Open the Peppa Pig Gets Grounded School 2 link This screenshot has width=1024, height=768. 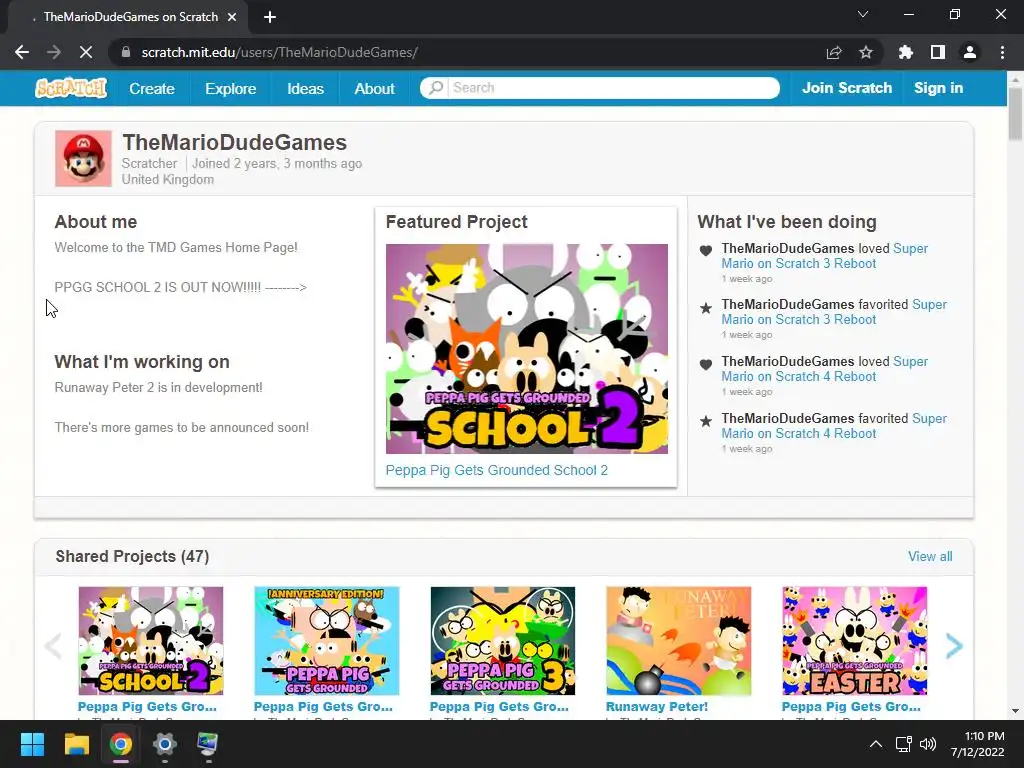[x=496, y=470]
